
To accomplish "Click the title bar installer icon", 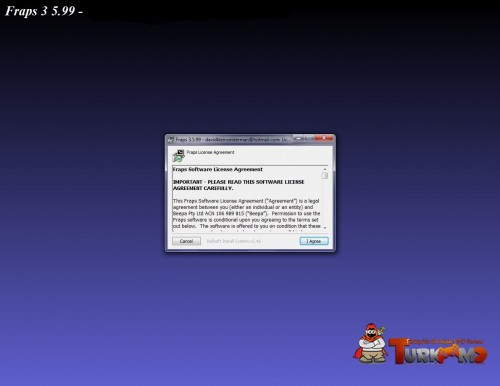I will (171, 139).
